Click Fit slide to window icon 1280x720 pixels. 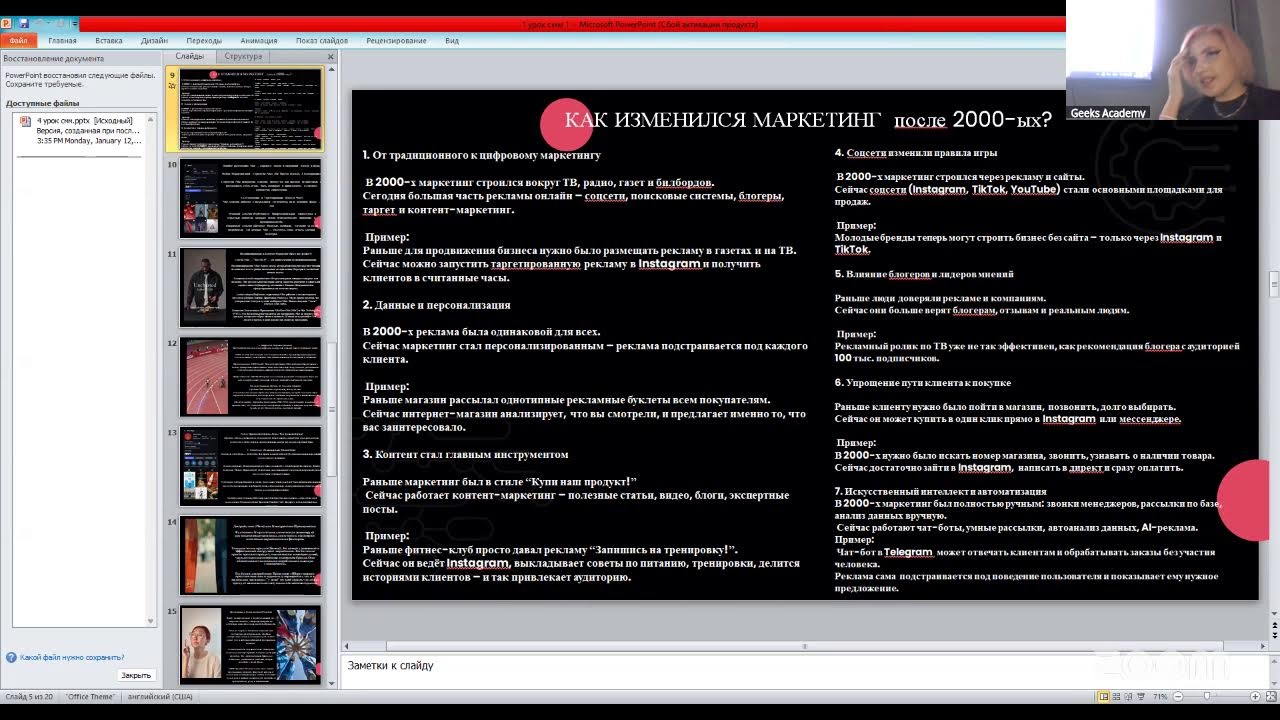(1270, 696)
